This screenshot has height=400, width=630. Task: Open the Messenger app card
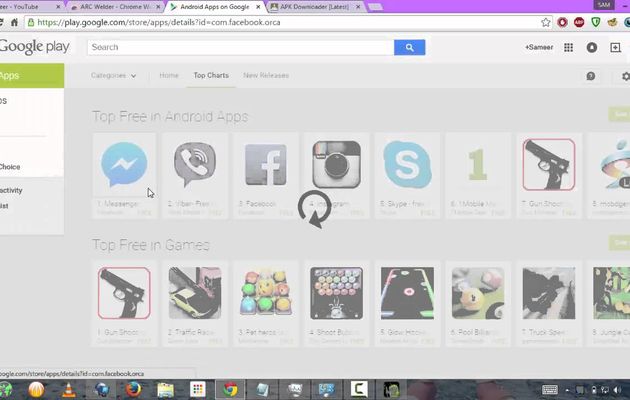(124, 176)
